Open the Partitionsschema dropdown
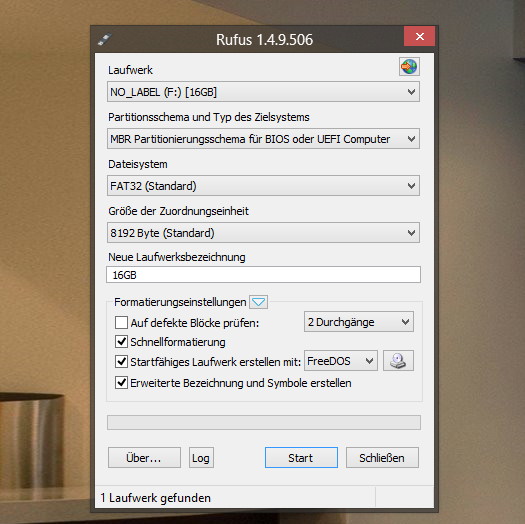 (x=263, y=139)
